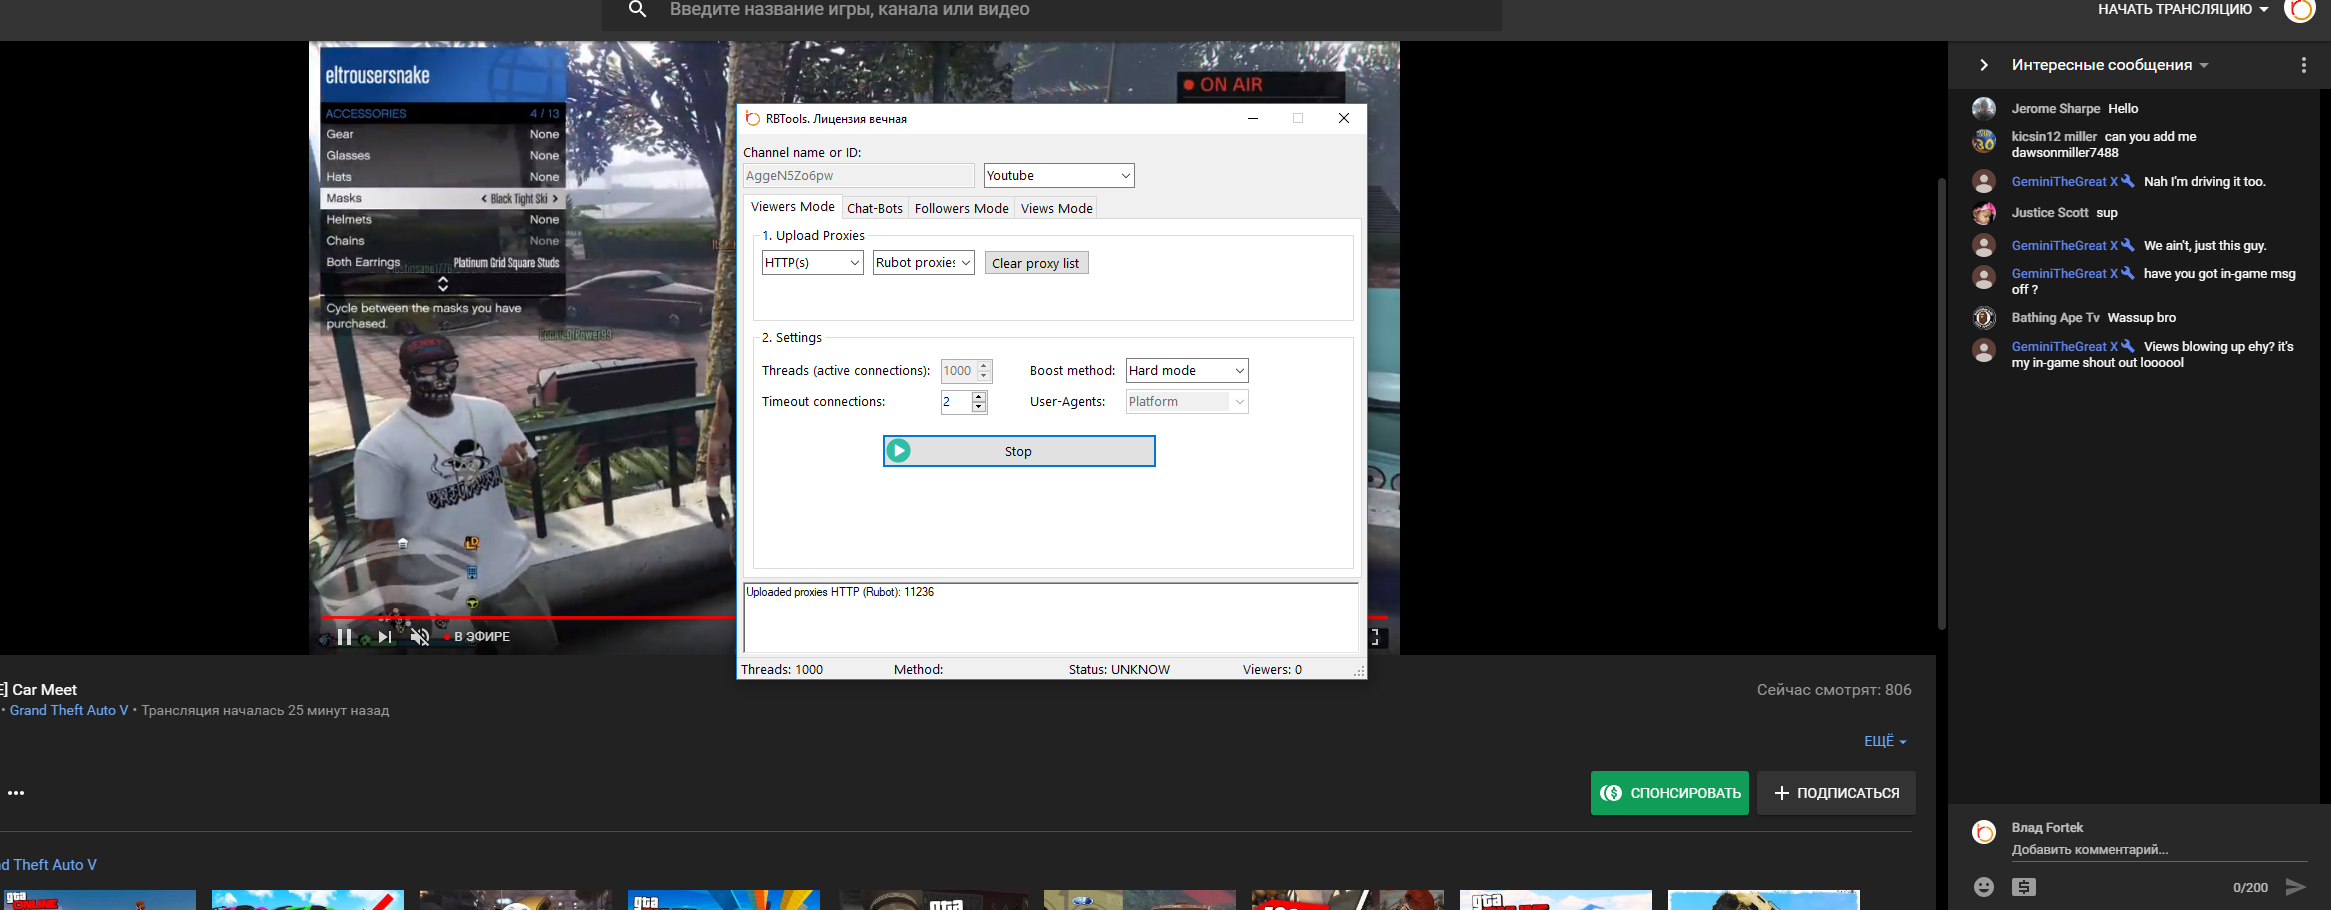Screen dimensions: 2331x910
Task: Open the Followers Mode tab
Action: point(961,208)
